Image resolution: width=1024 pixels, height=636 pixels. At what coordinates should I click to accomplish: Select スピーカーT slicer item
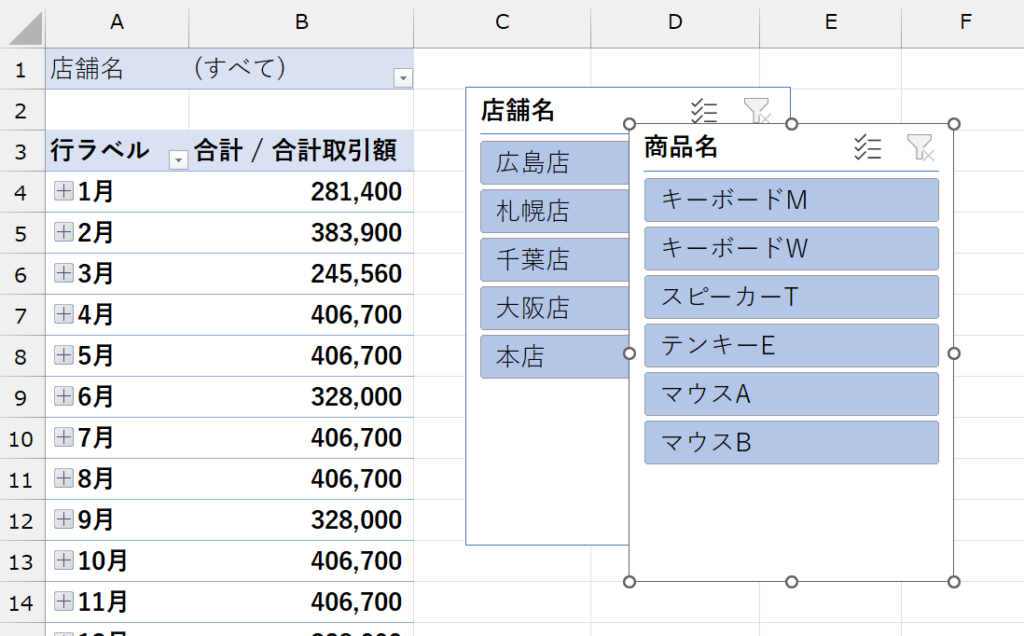791,297
